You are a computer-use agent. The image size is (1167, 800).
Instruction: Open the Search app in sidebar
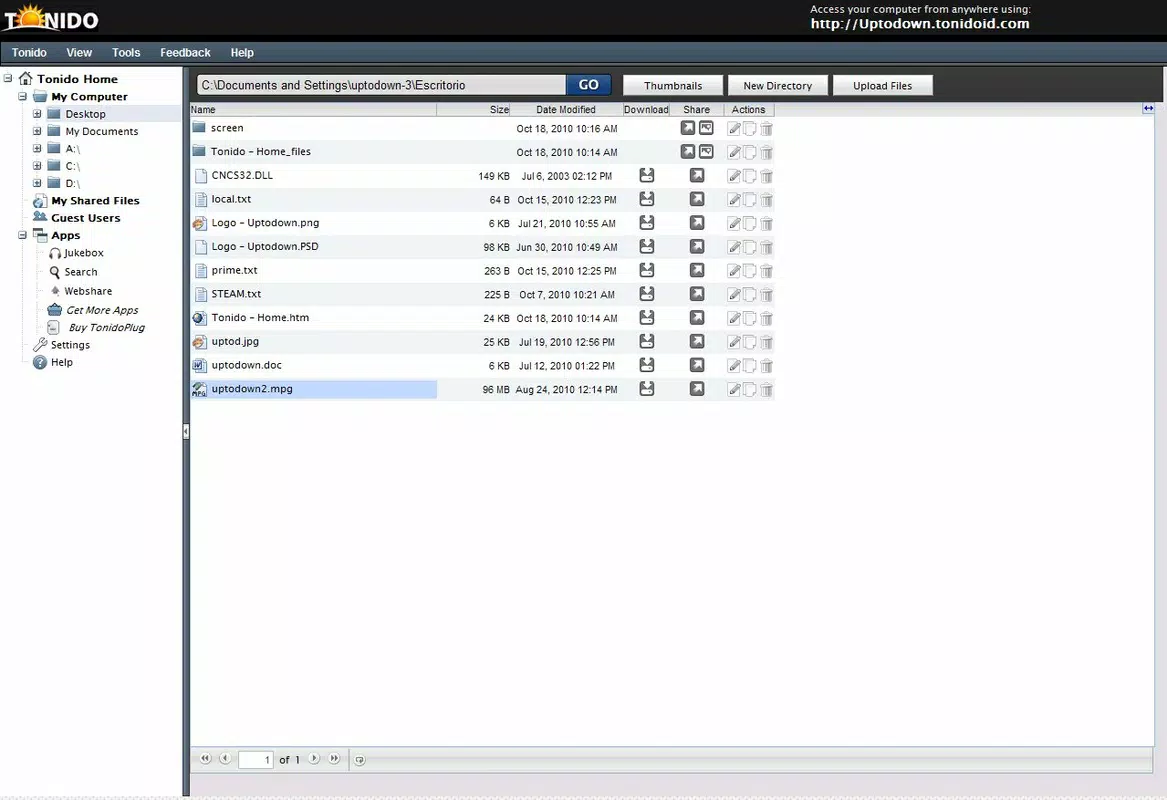(80, 272)
